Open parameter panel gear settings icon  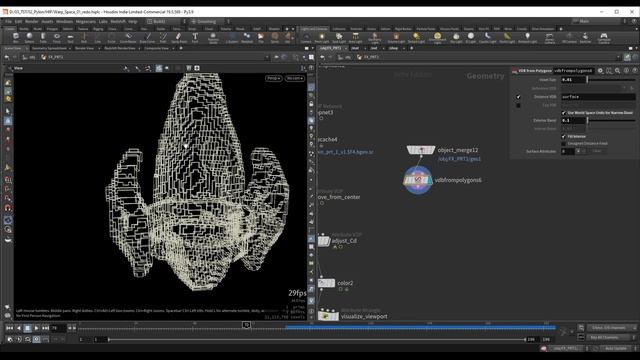(600, 71)
